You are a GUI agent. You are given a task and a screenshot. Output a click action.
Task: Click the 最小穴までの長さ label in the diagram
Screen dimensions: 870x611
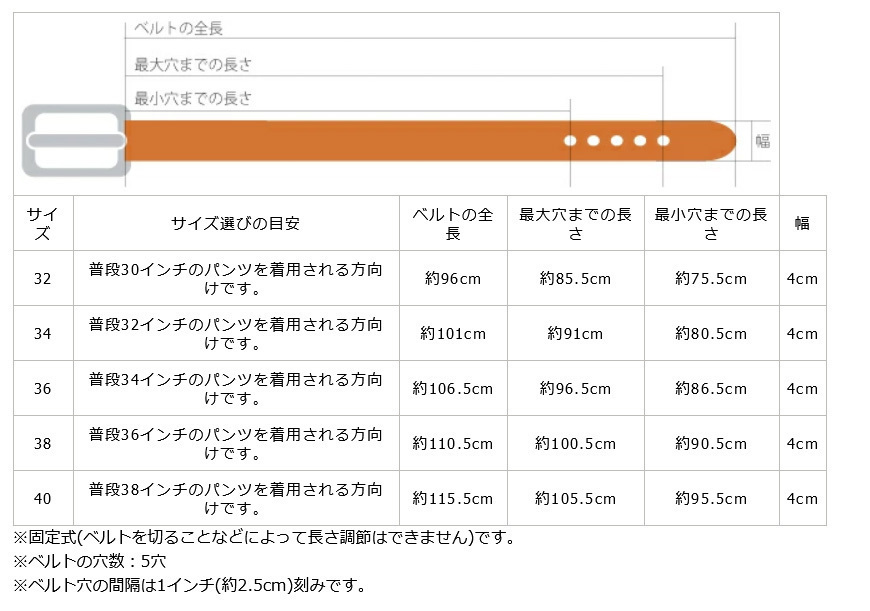pyautogui.click(x=193, y=99)
